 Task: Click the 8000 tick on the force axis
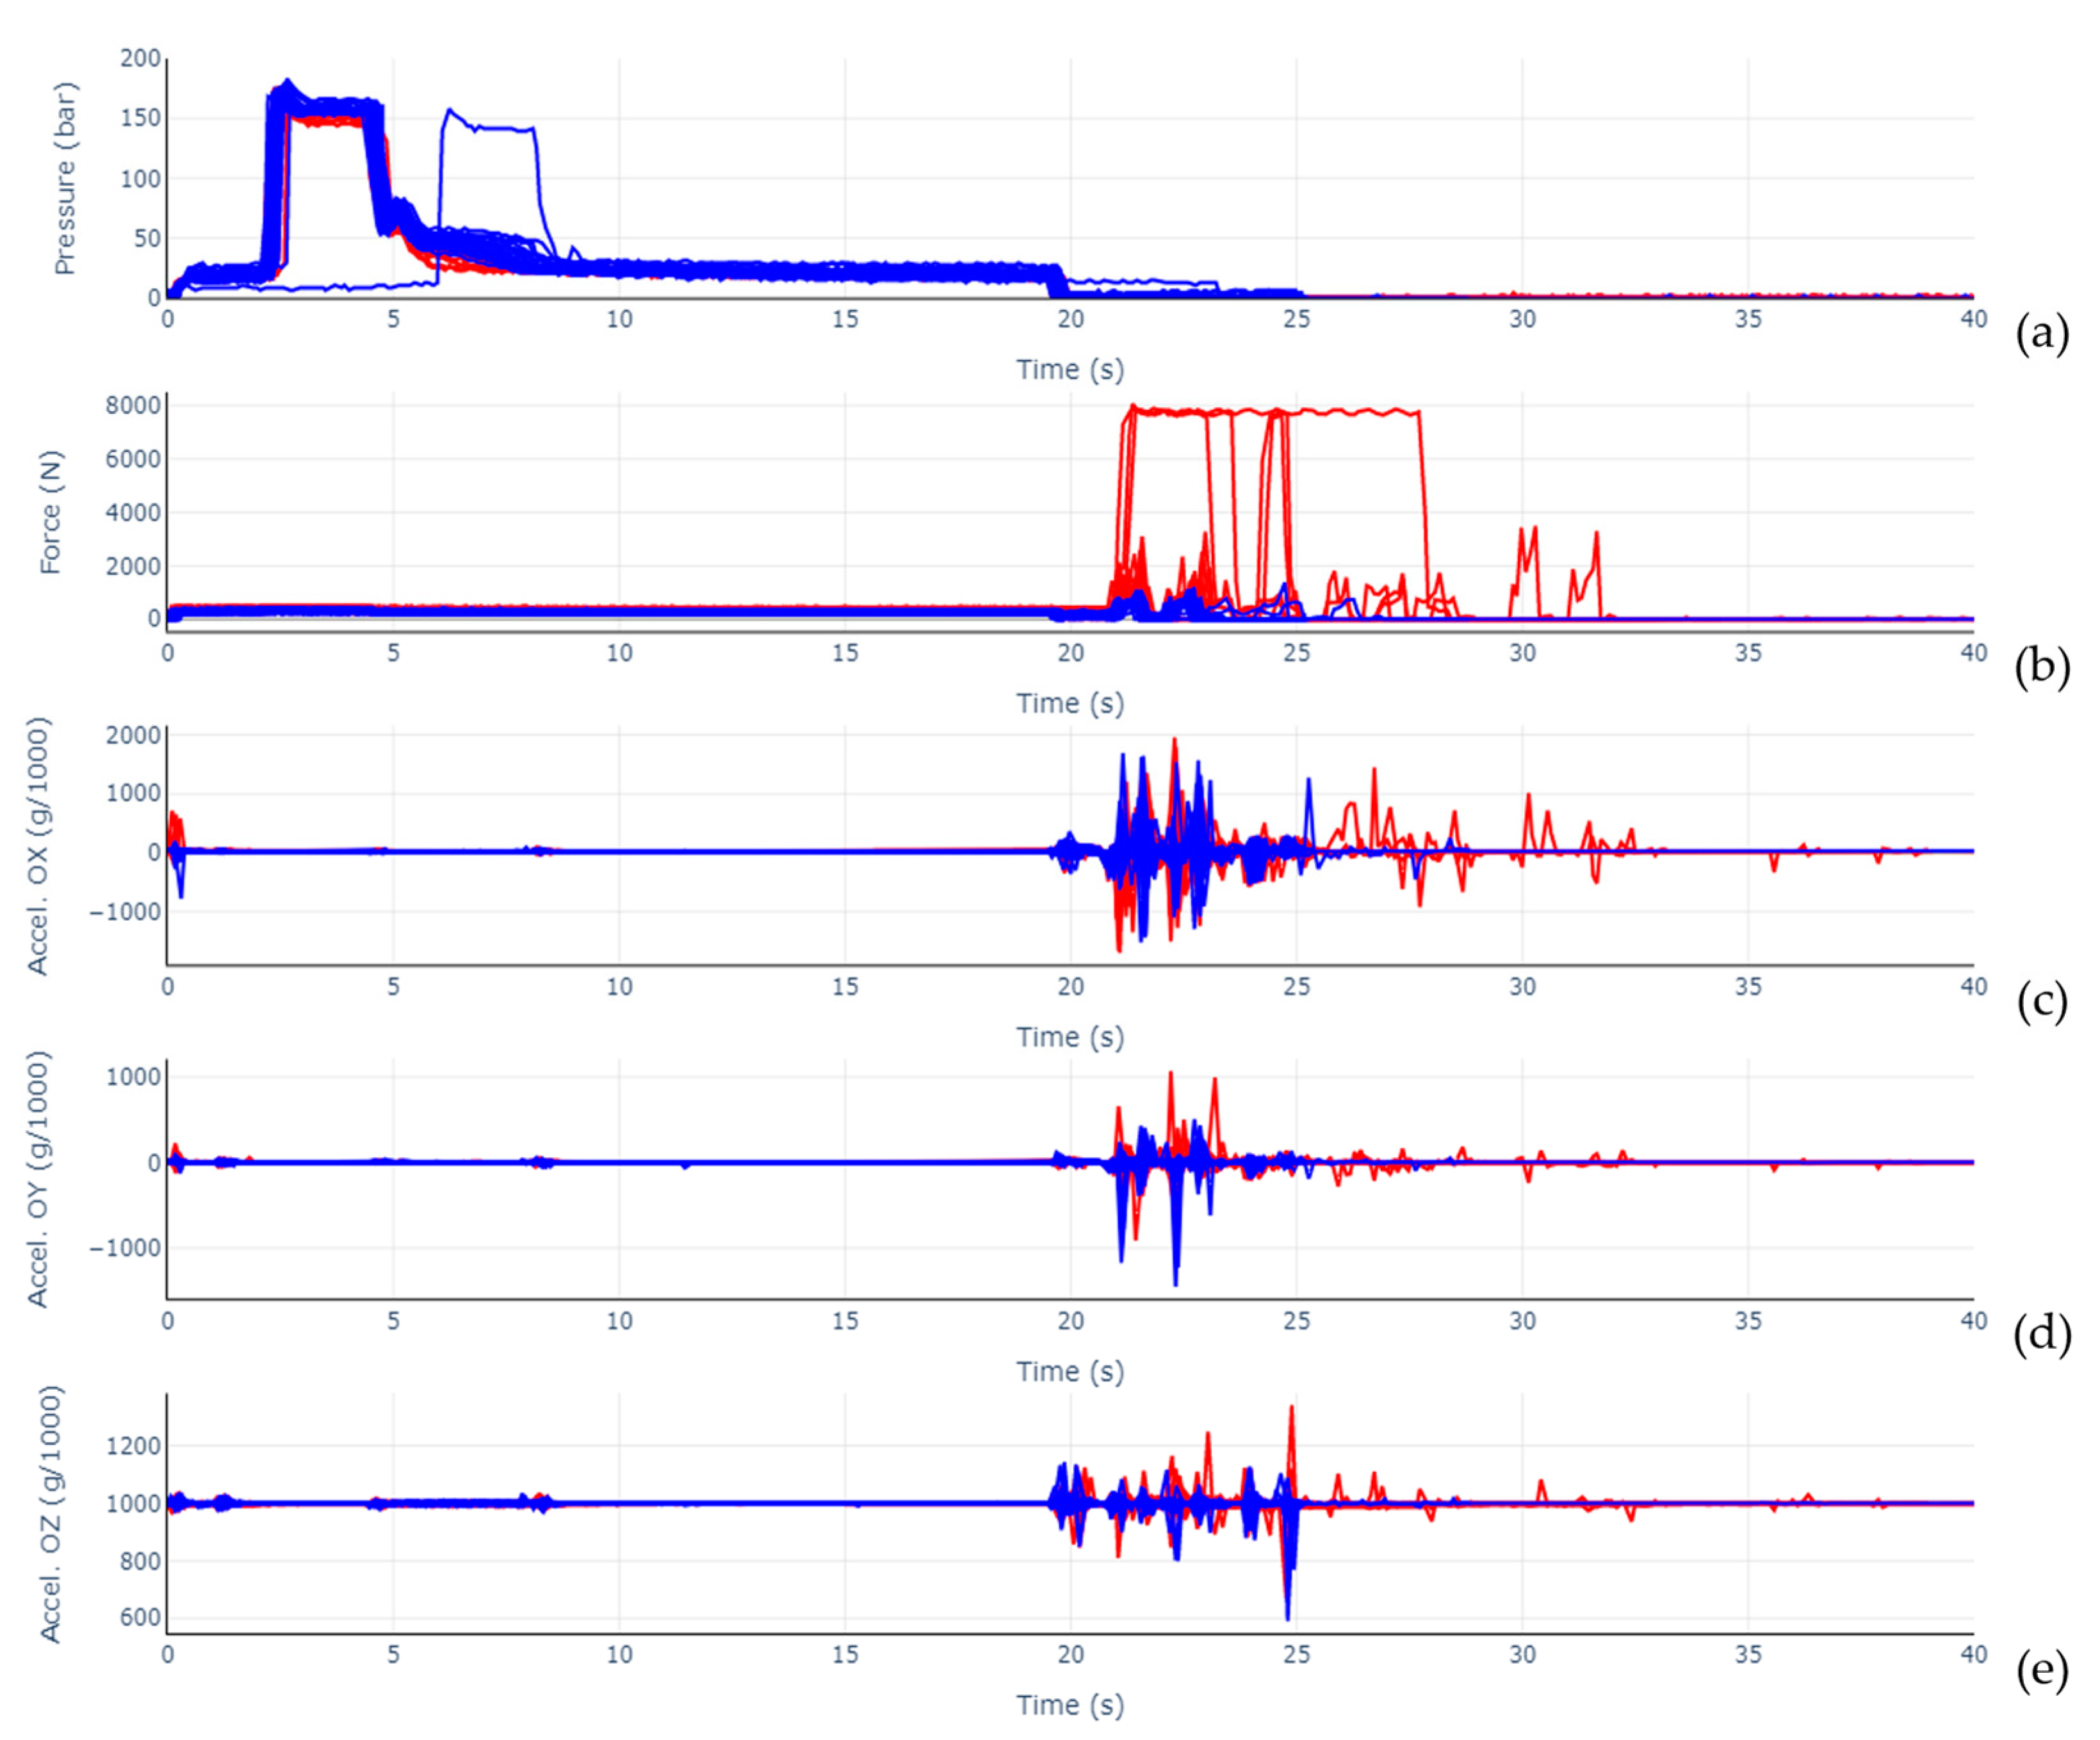[133, 406]
